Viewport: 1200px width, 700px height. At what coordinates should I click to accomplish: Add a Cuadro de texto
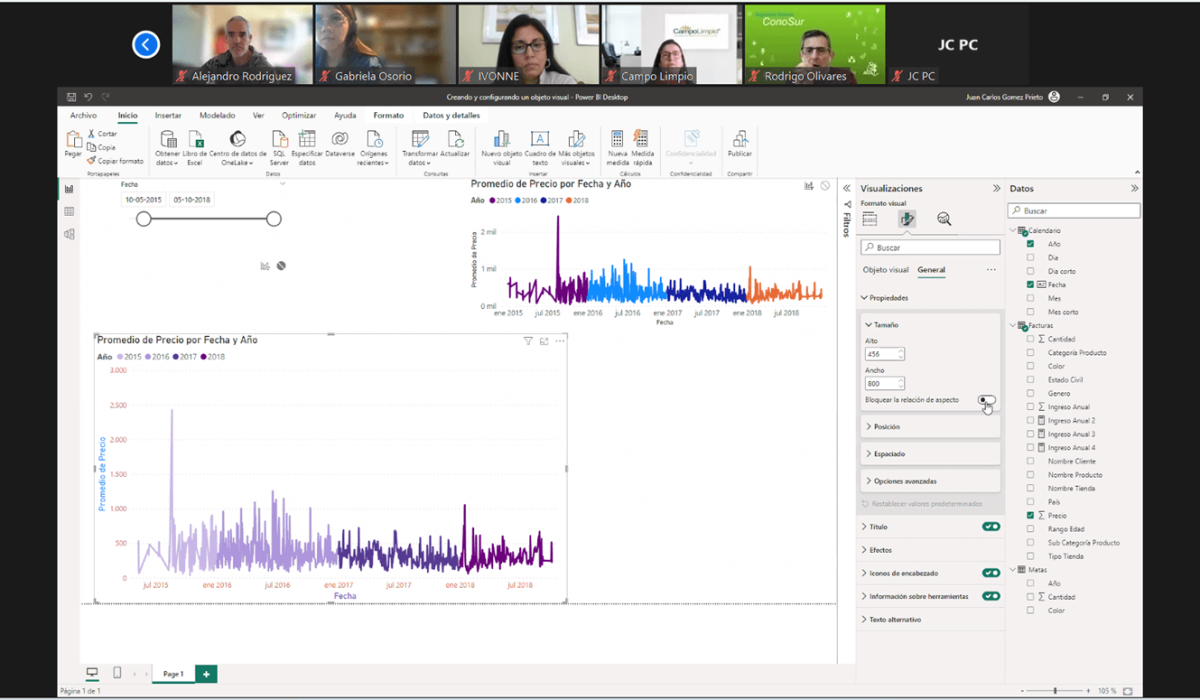[x=539, y=140]
